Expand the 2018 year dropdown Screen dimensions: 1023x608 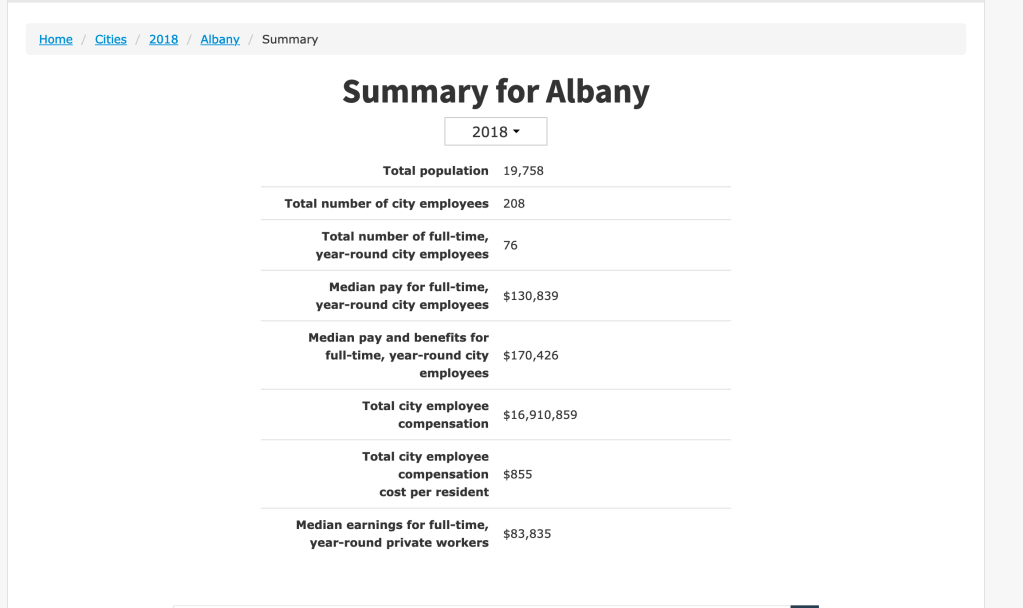pyautogui.click(x=496, y=132)
